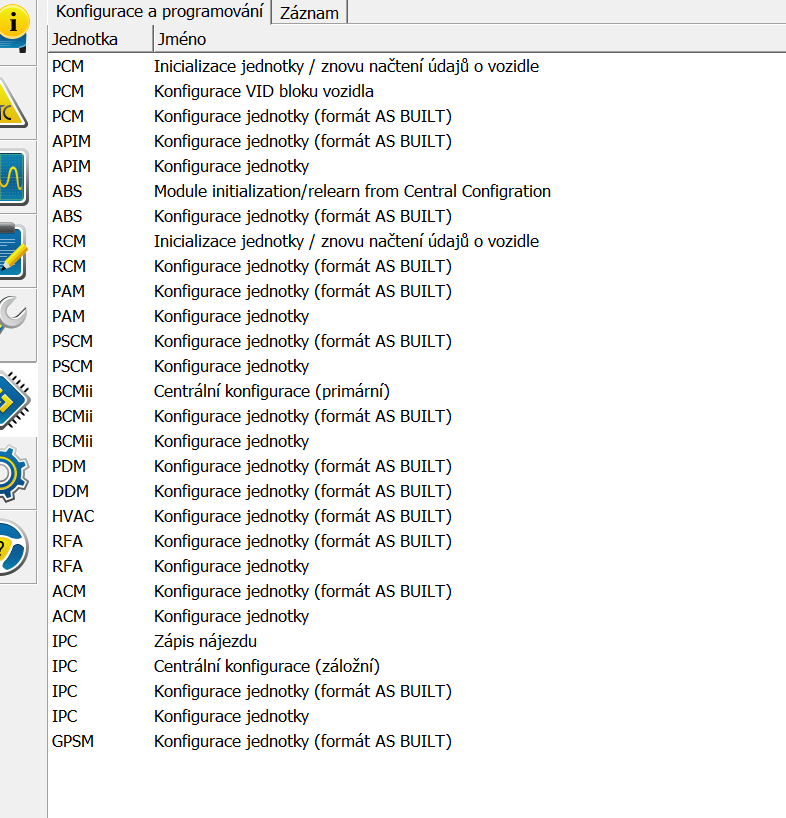Select the Konfigurace a programování tab
Image resolution: width=786 pixels, height=818 pixels.
coord(160,12)
